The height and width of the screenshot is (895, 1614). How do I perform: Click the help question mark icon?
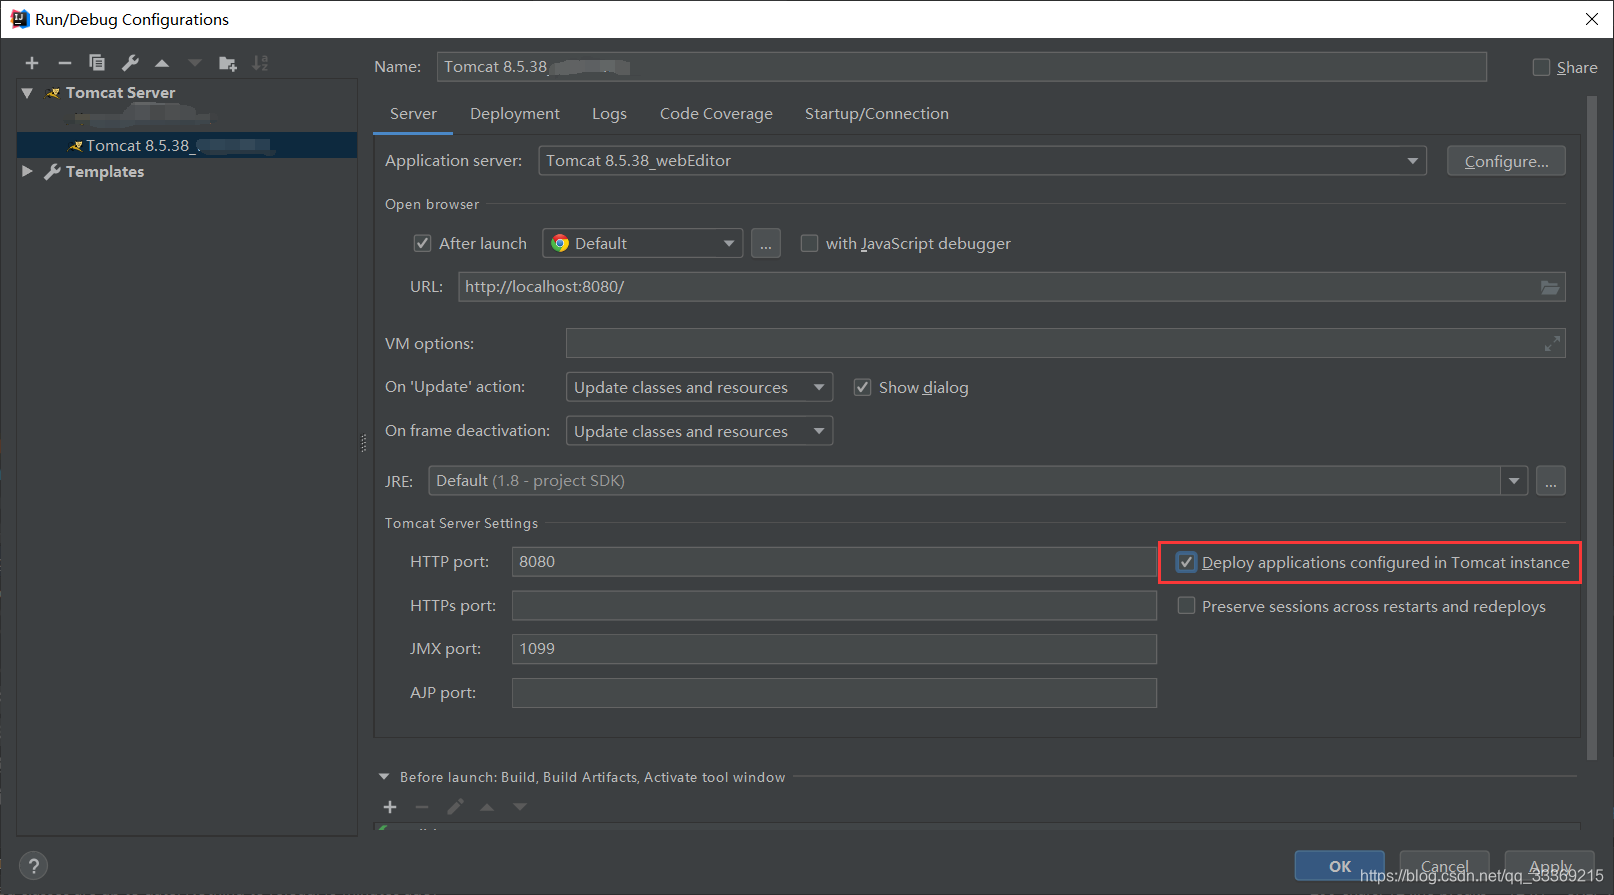coord(33,866)
